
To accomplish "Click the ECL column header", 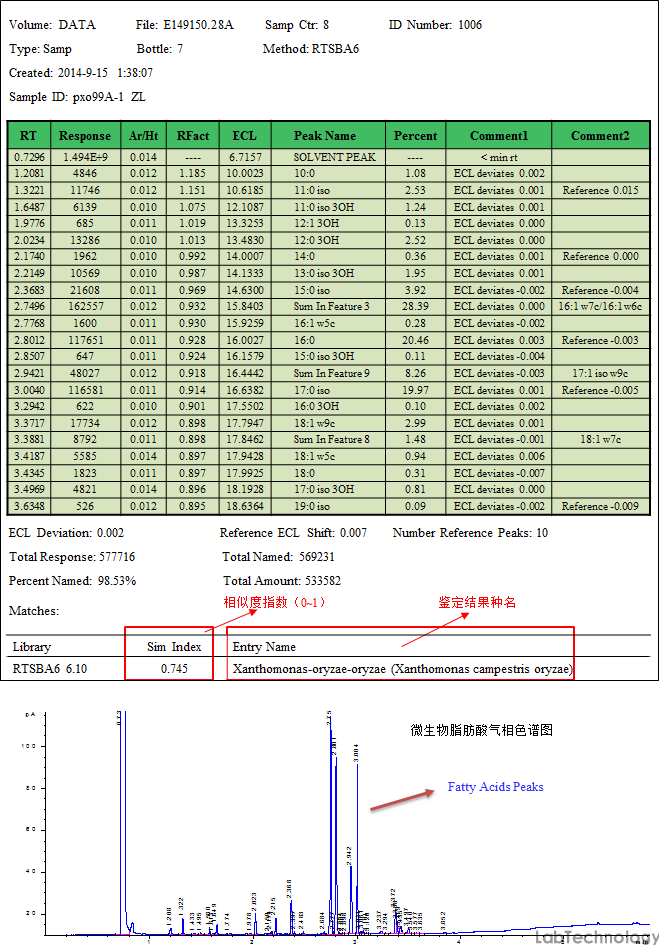I will click(245, 136).
